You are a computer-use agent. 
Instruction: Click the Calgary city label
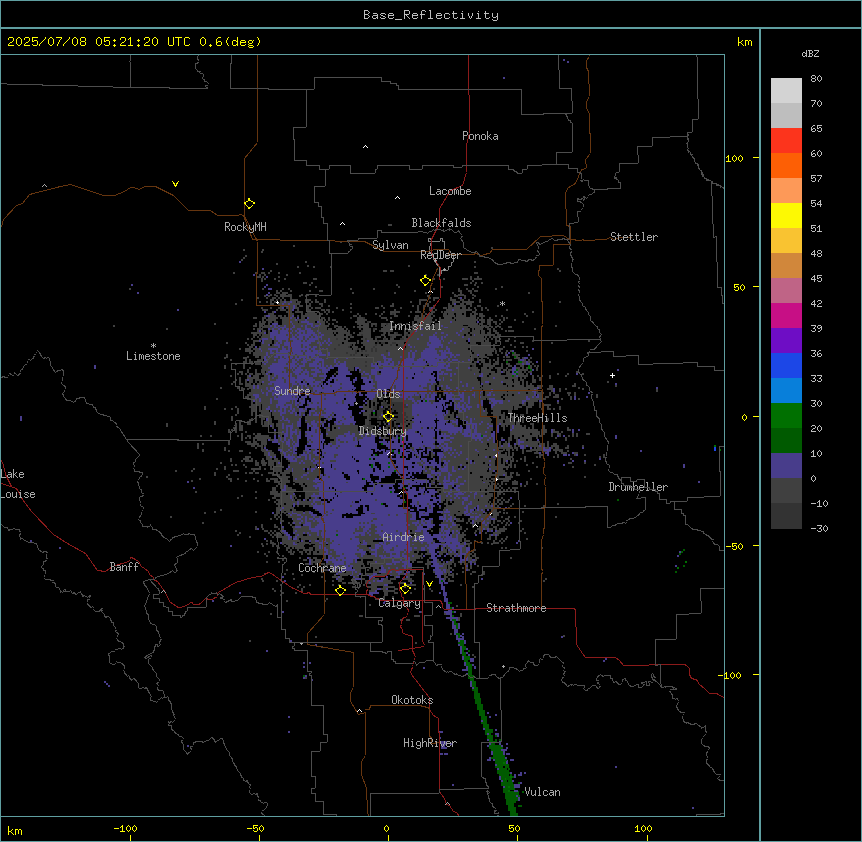click(x=399, y=603)
